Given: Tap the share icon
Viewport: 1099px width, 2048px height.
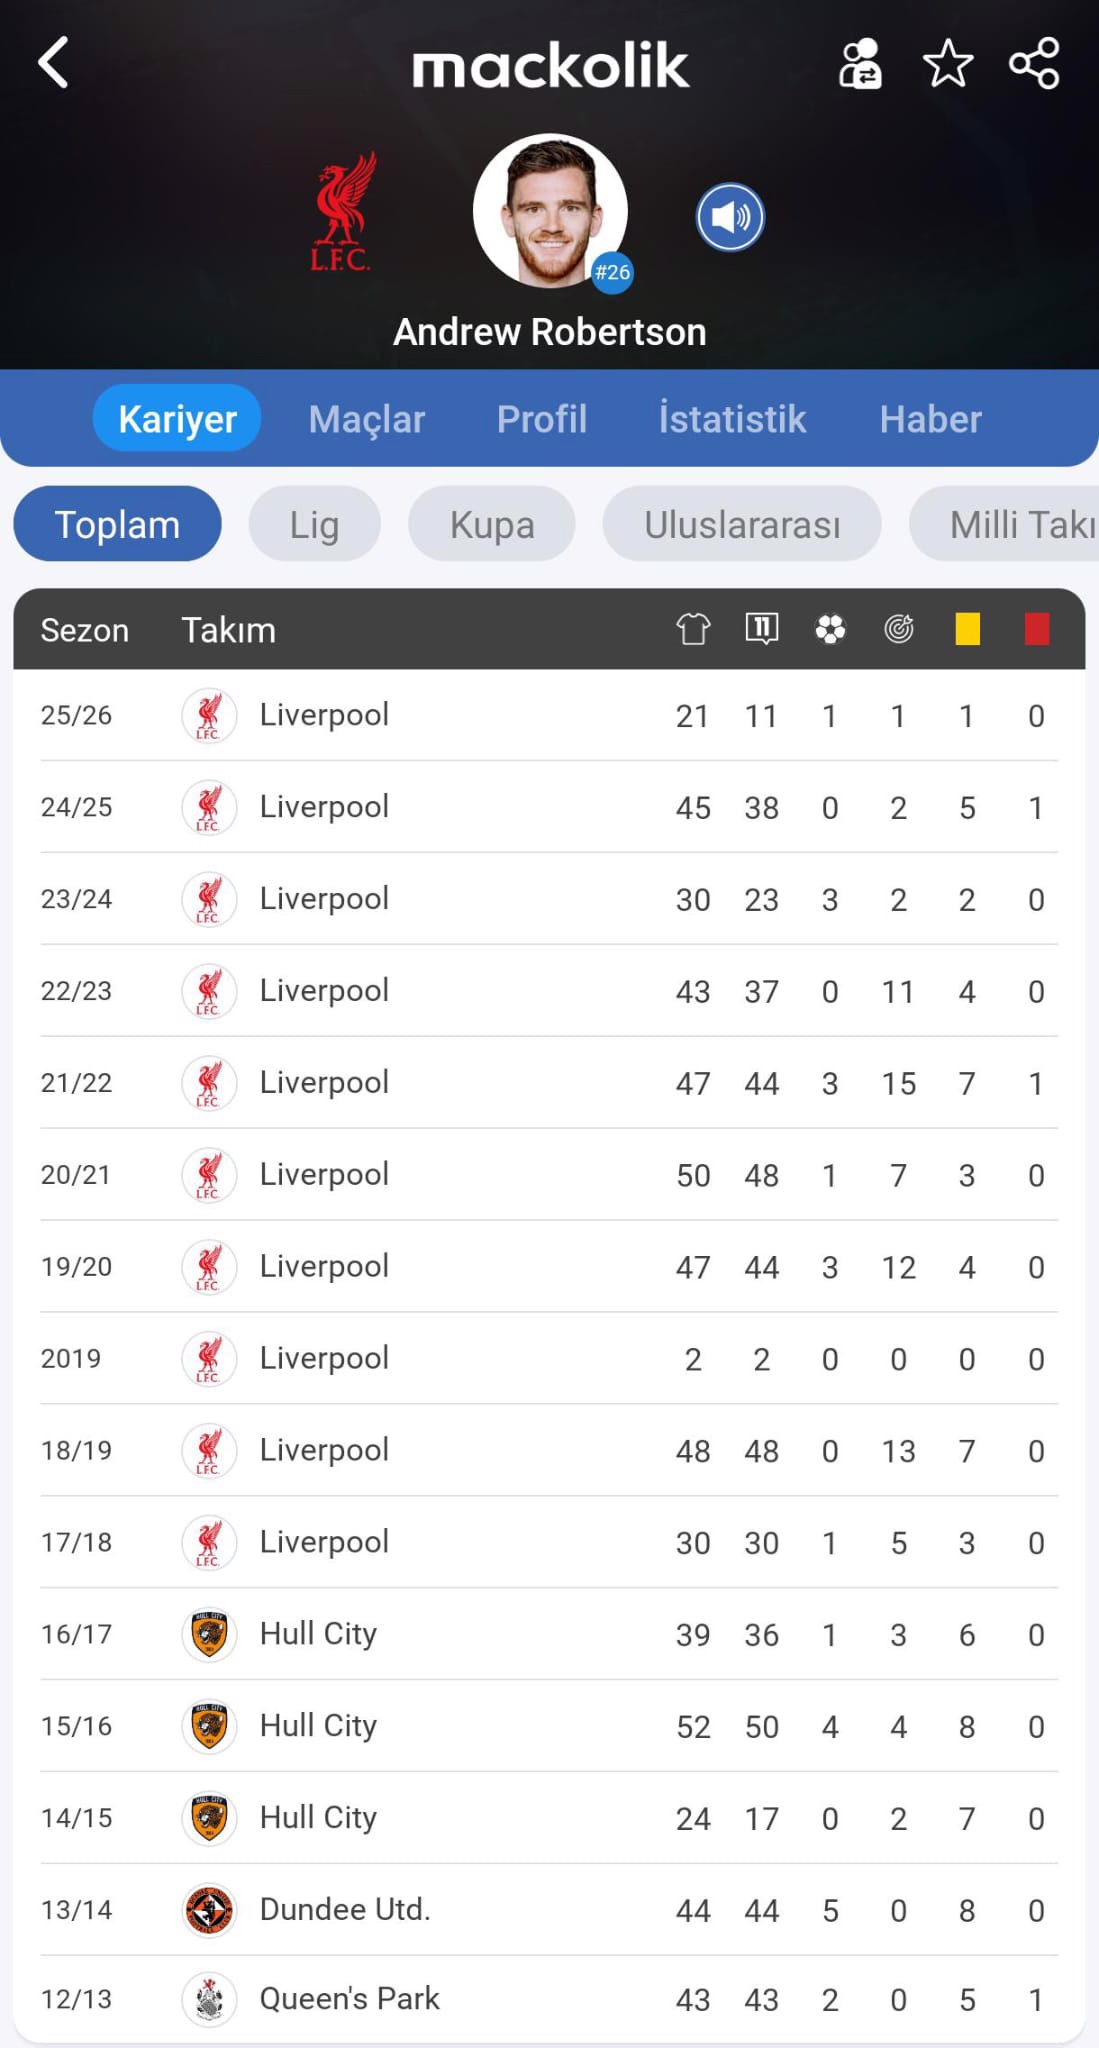Looking at the screenshot, I should click(x=1034, y=65).
